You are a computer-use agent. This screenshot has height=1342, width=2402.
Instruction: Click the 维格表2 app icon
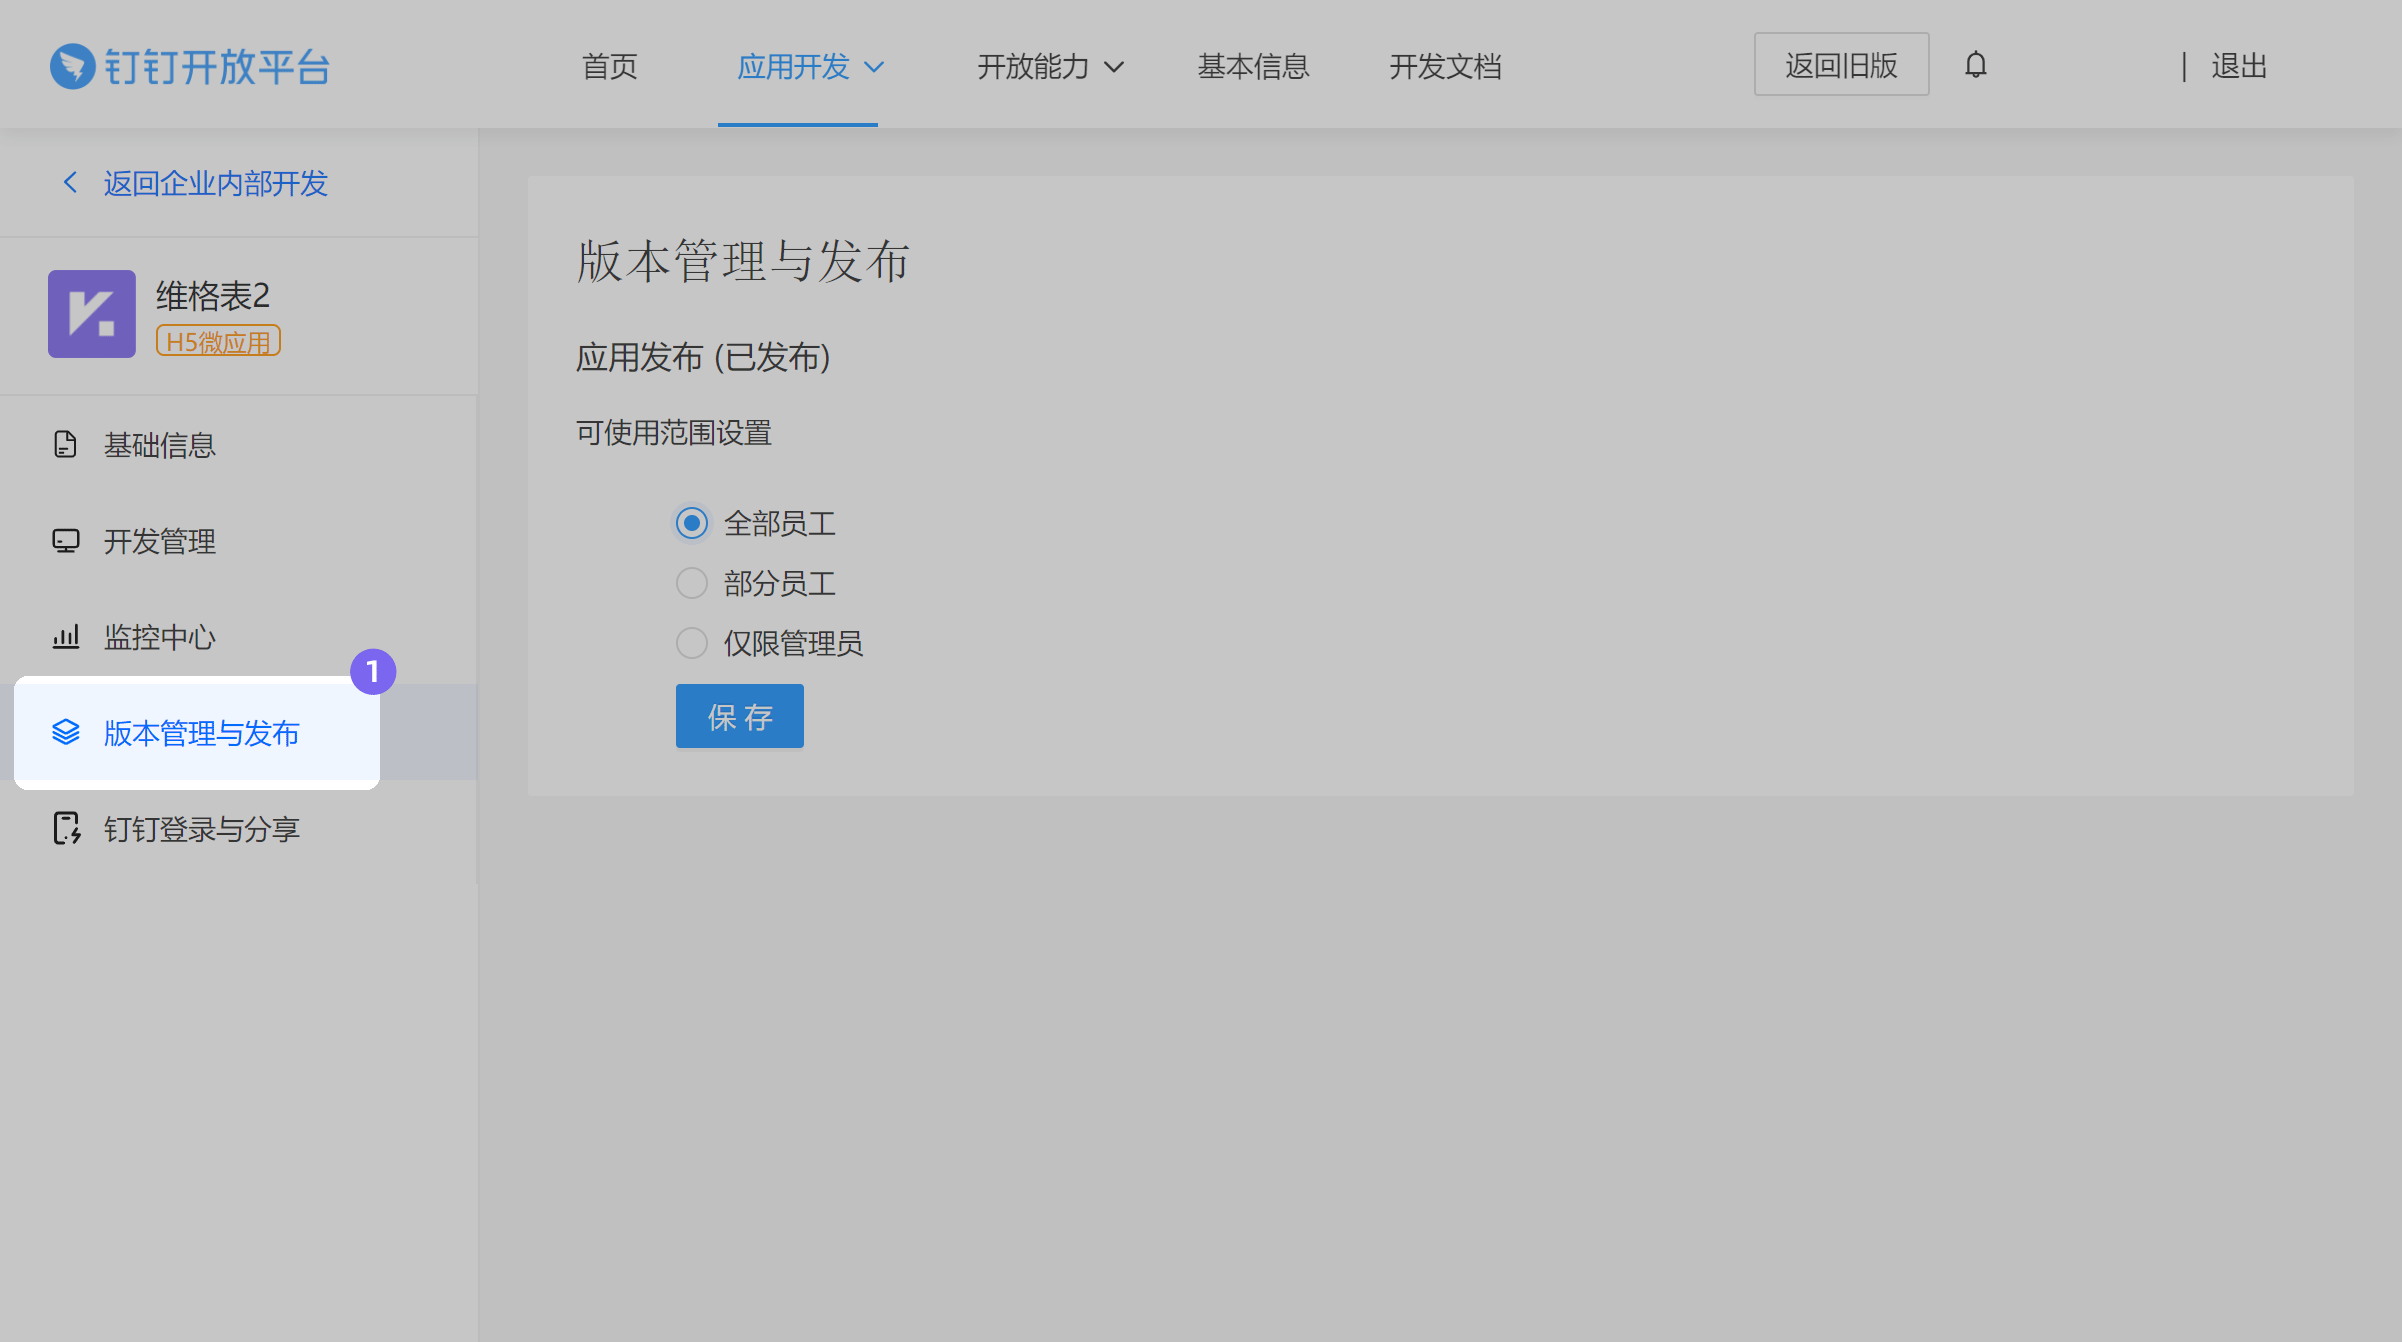coord(92,314)
